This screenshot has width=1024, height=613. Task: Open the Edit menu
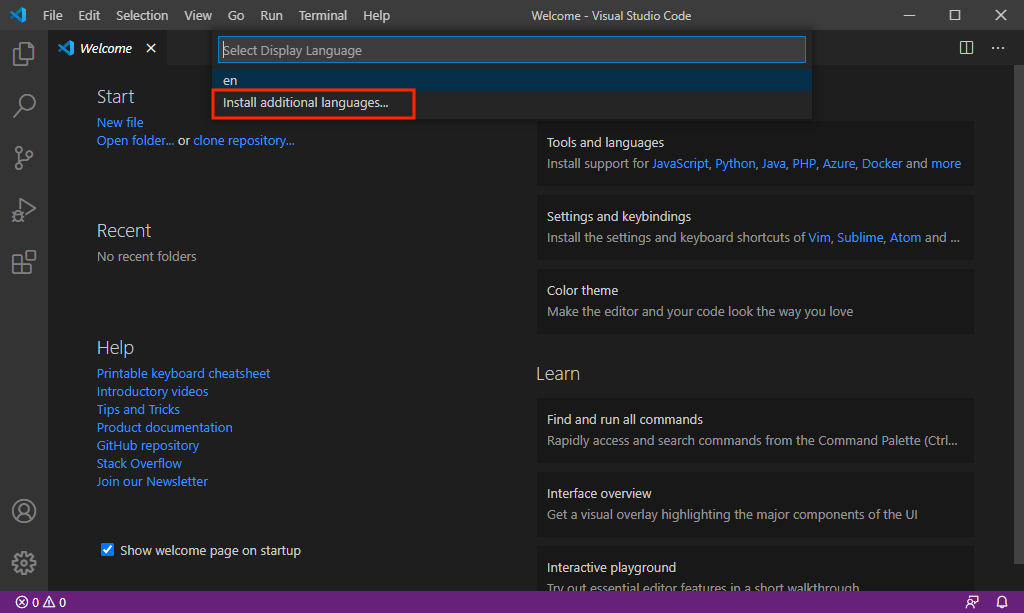coord(89,15)
